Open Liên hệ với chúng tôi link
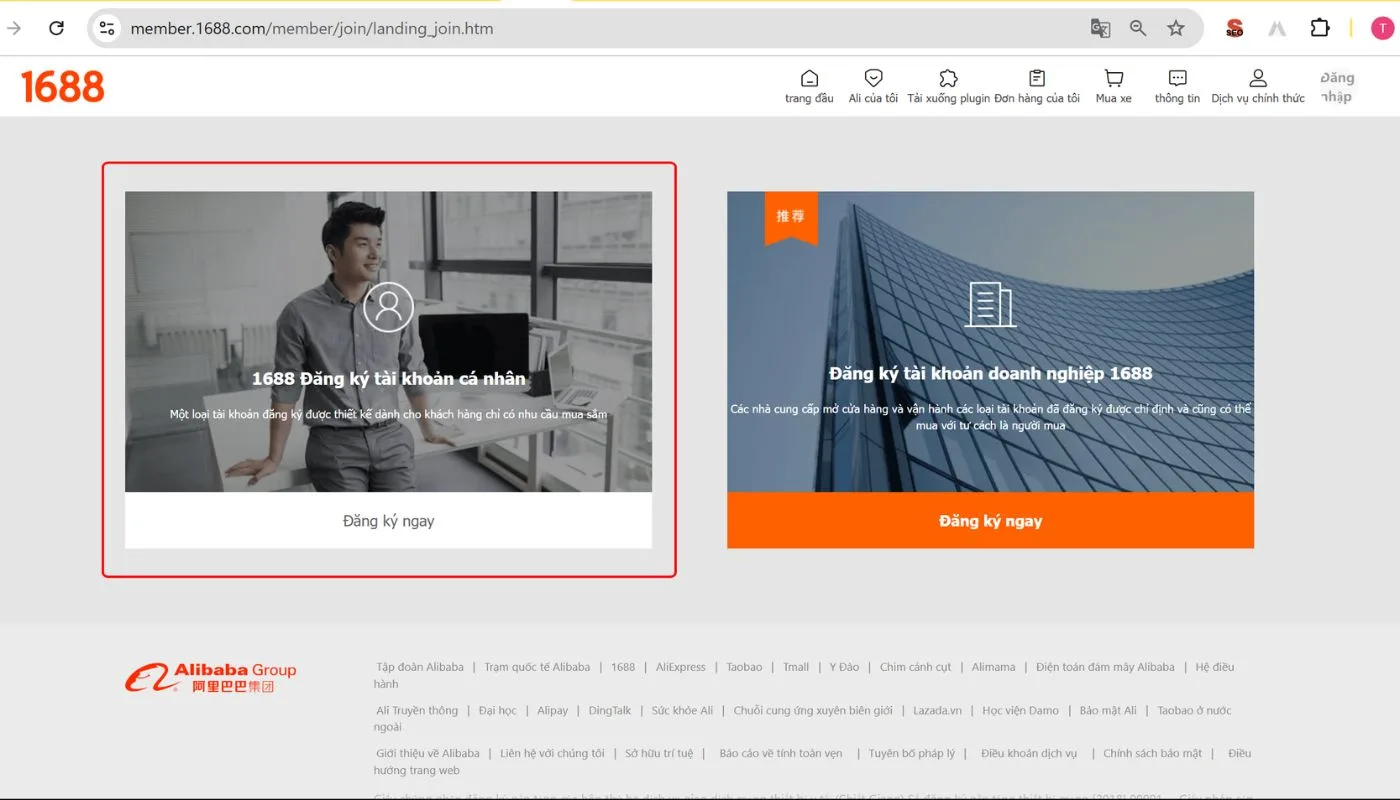Screen dimensions: 1400x800 coord(552,753)
